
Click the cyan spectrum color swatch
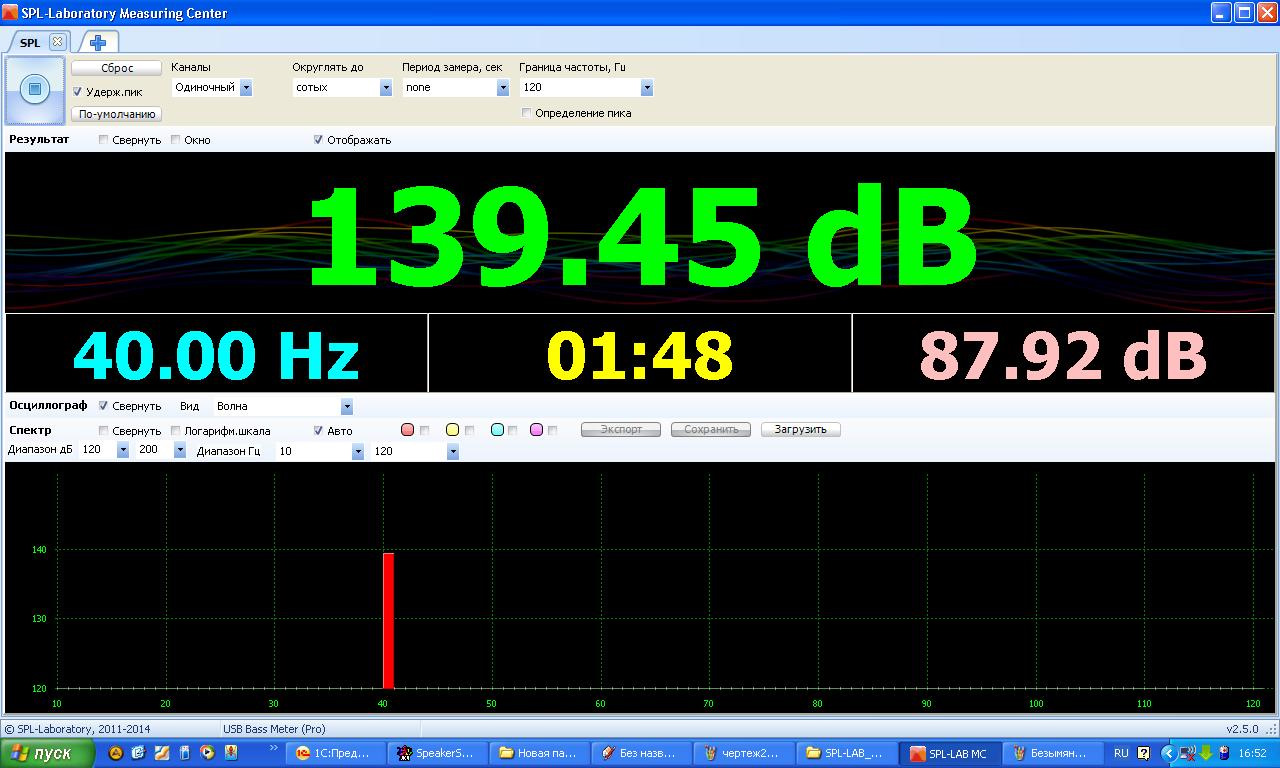pos(497,430)
